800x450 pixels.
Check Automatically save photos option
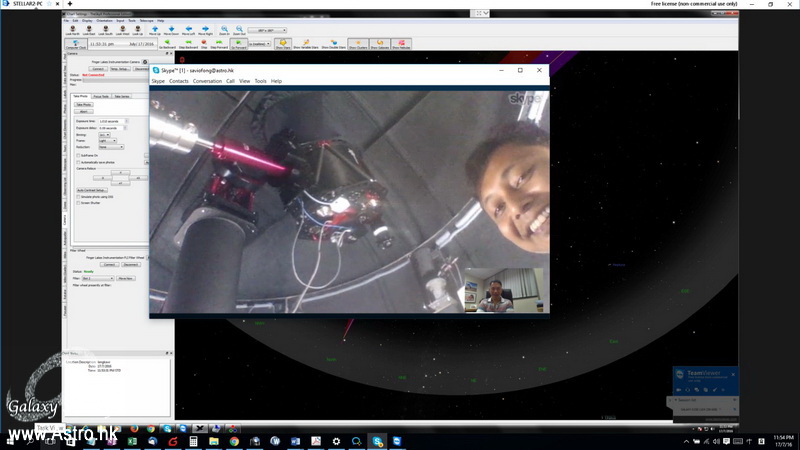coord(78,162)
